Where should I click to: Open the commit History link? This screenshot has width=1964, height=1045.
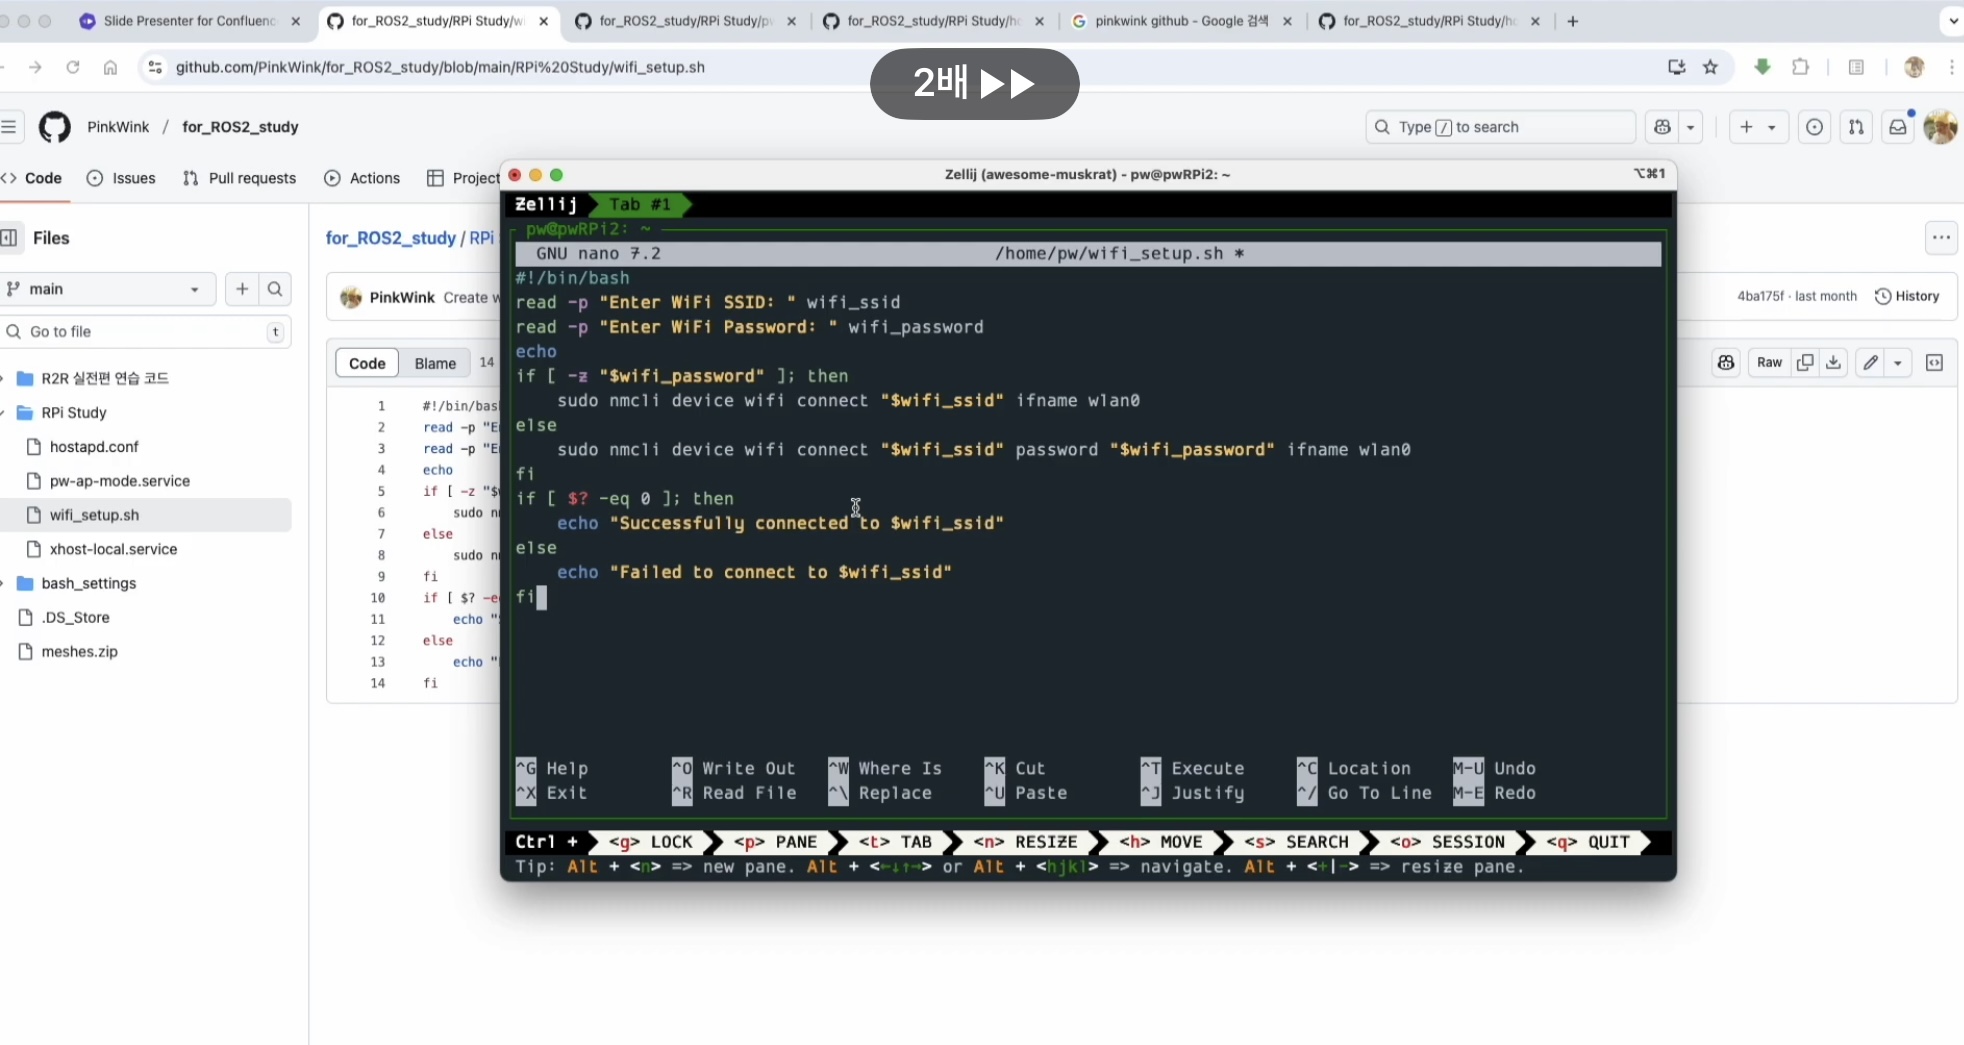pos(1907,296)
